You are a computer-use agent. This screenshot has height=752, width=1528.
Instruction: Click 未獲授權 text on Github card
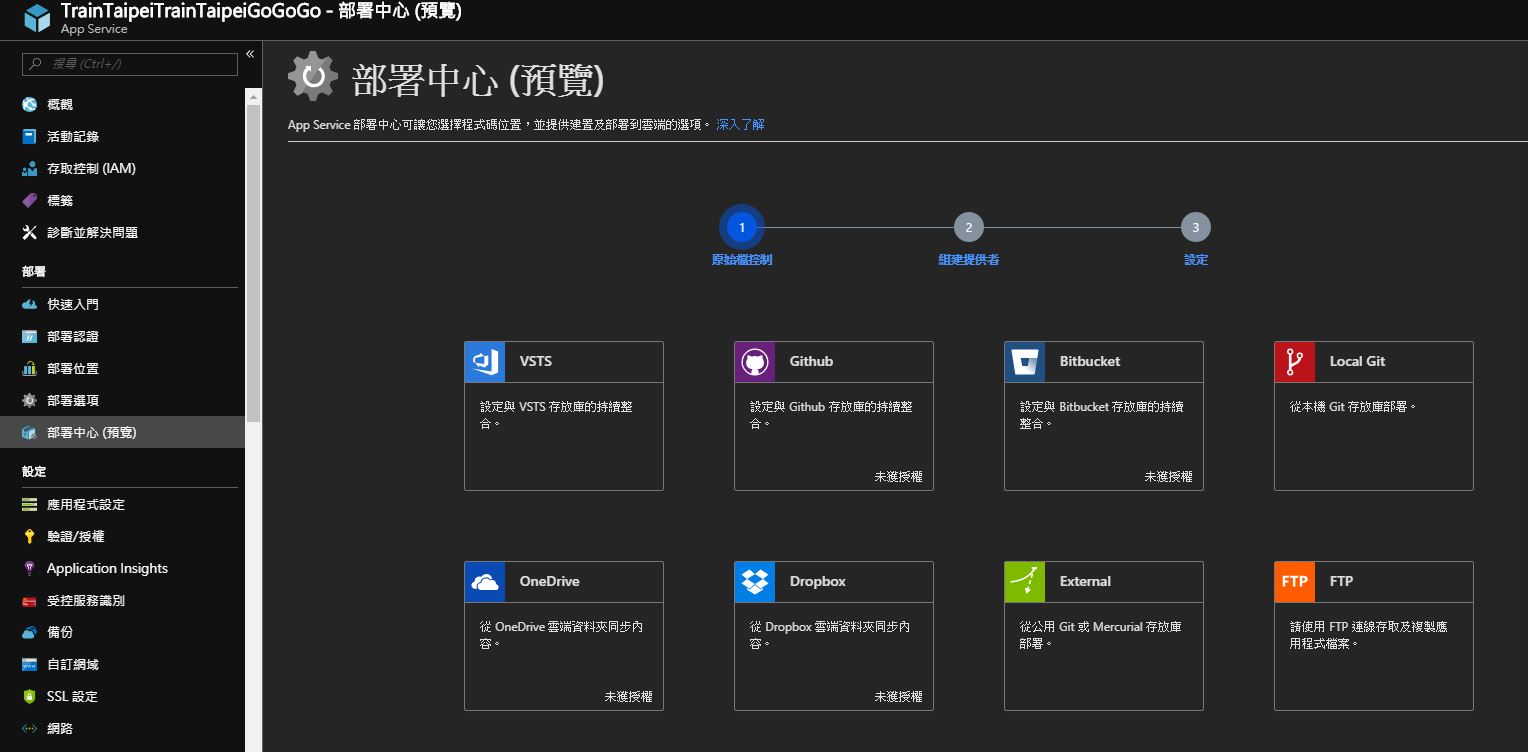[x=898, y=477]
